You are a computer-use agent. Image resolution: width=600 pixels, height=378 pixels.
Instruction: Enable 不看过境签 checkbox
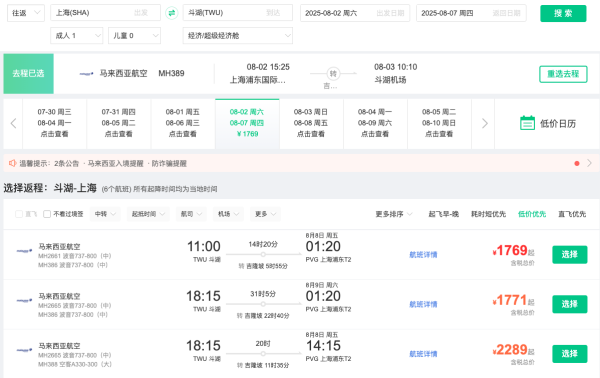(x=47, y=214)
